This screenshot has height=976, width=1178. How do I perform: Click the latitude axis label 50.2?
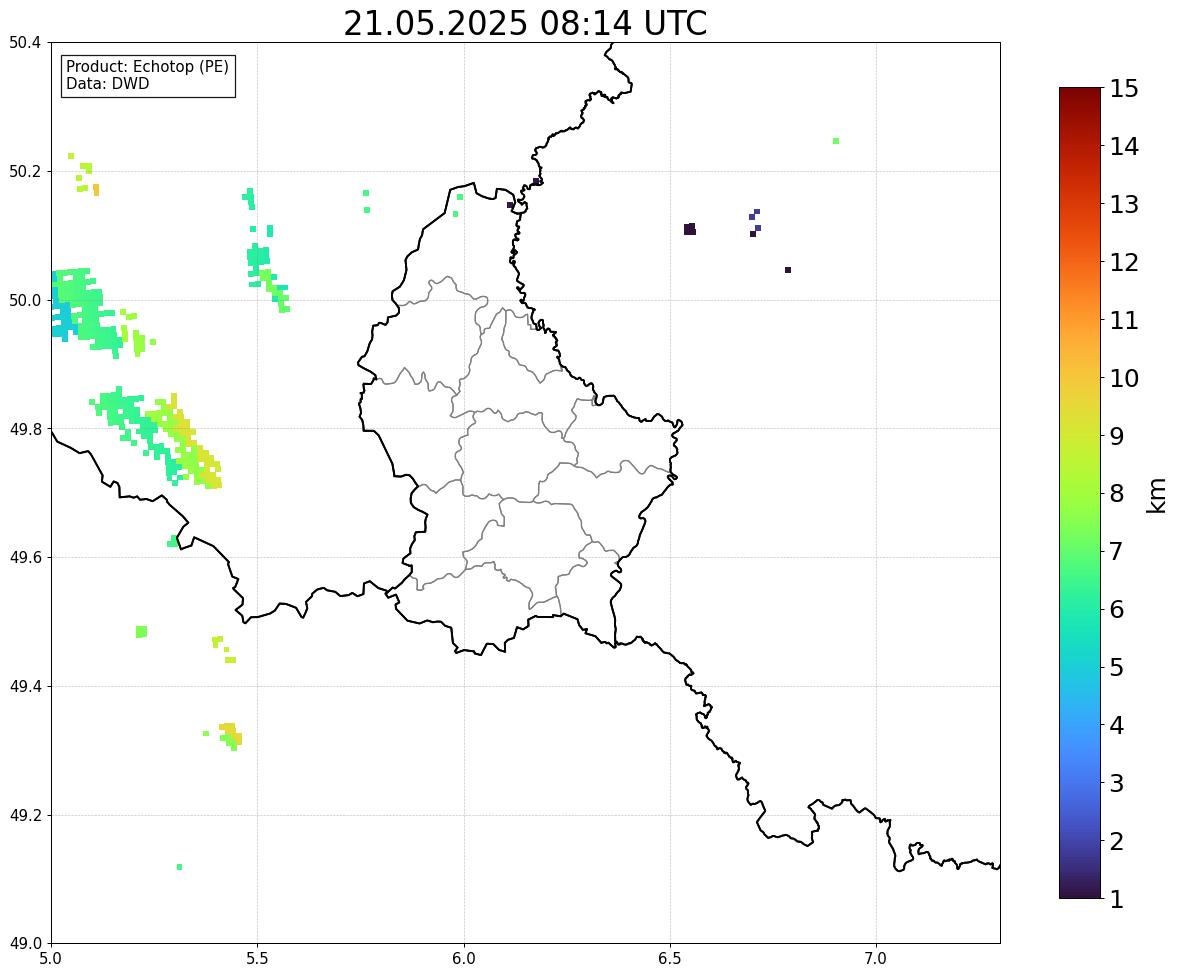pos(26,171)
